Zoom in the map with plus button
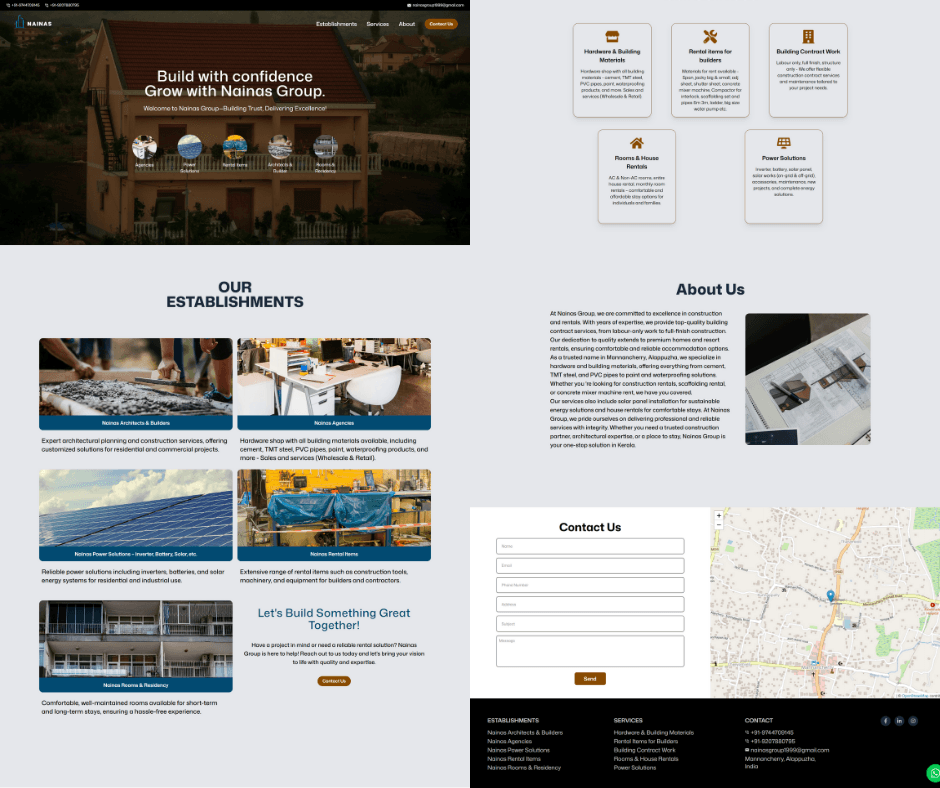This screenshot has width=940, height=788. (719, 516)
